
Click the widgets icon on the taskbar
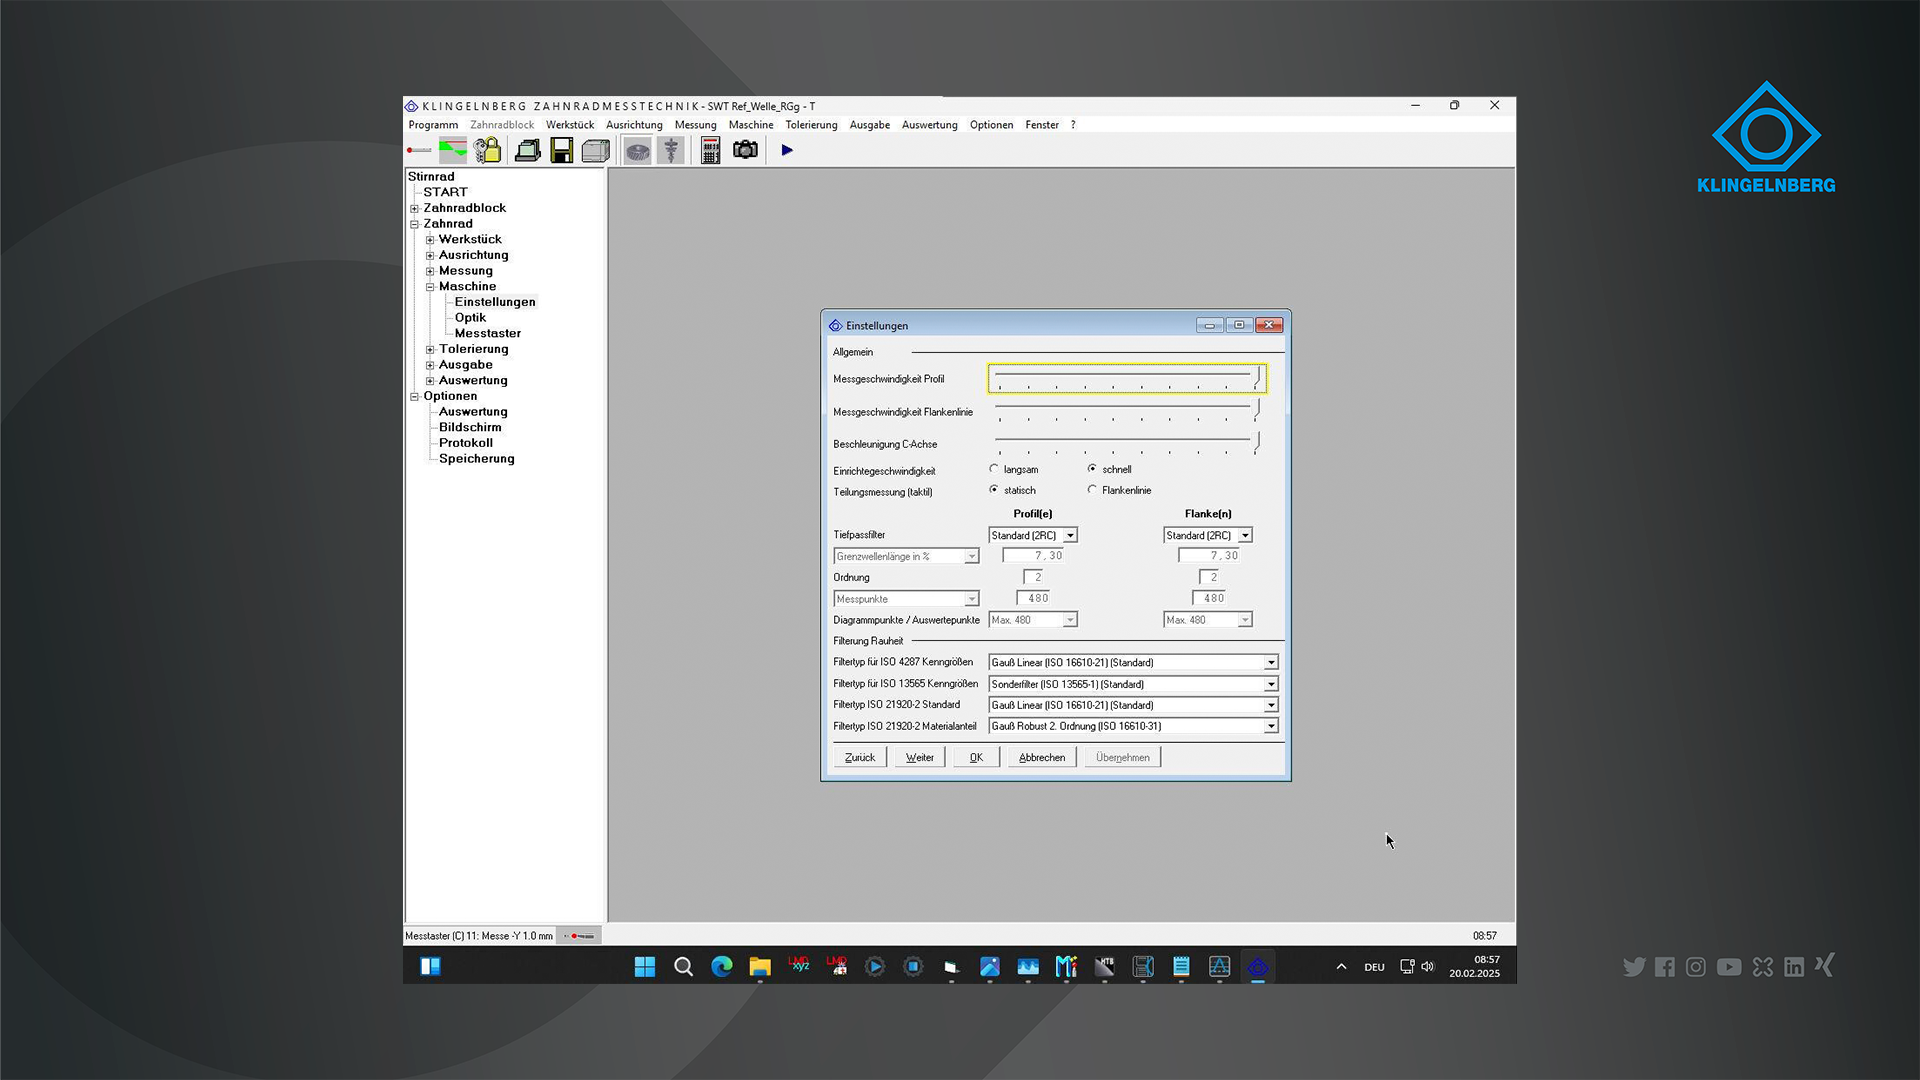pyautogui.click(x=431, y=966)
